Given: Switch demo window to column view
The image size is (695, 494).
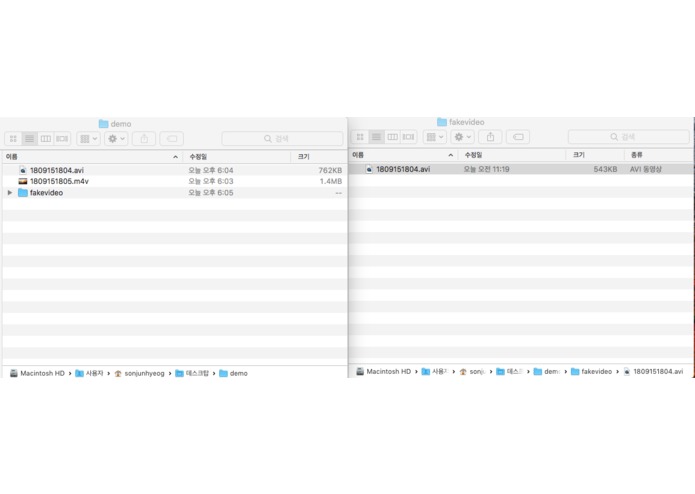Looking at the screenshot, I should [x=46, y=139].
